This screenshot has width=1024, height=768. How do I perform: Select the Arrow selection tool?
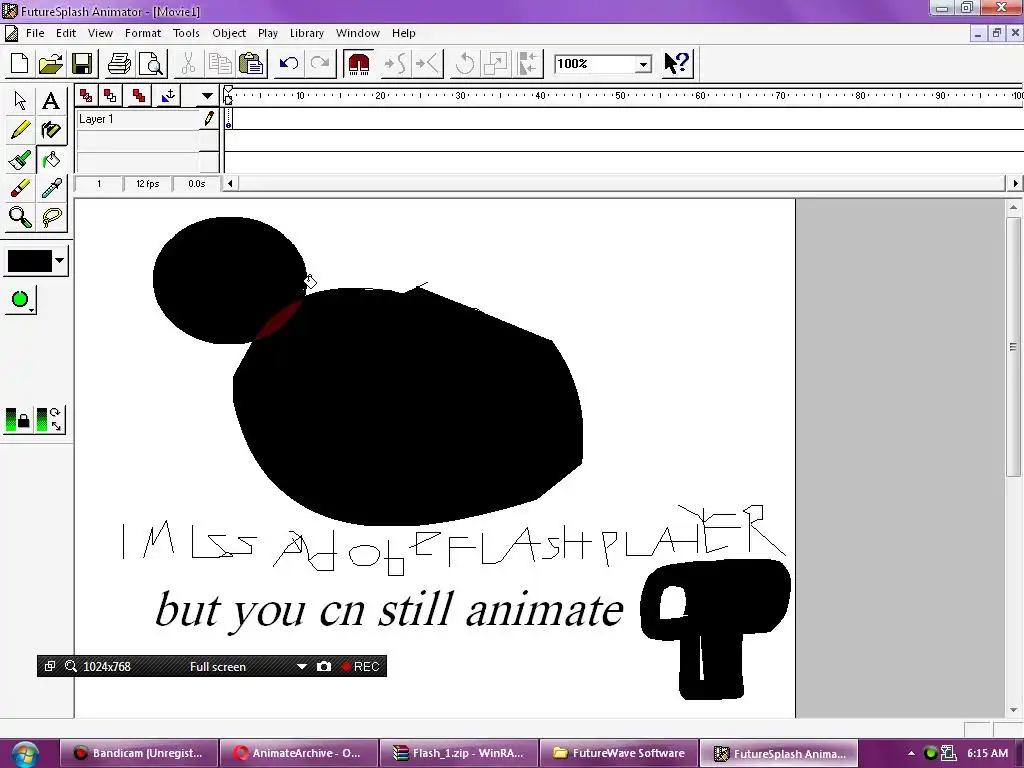pyautogui.click(x=20, y=101)
